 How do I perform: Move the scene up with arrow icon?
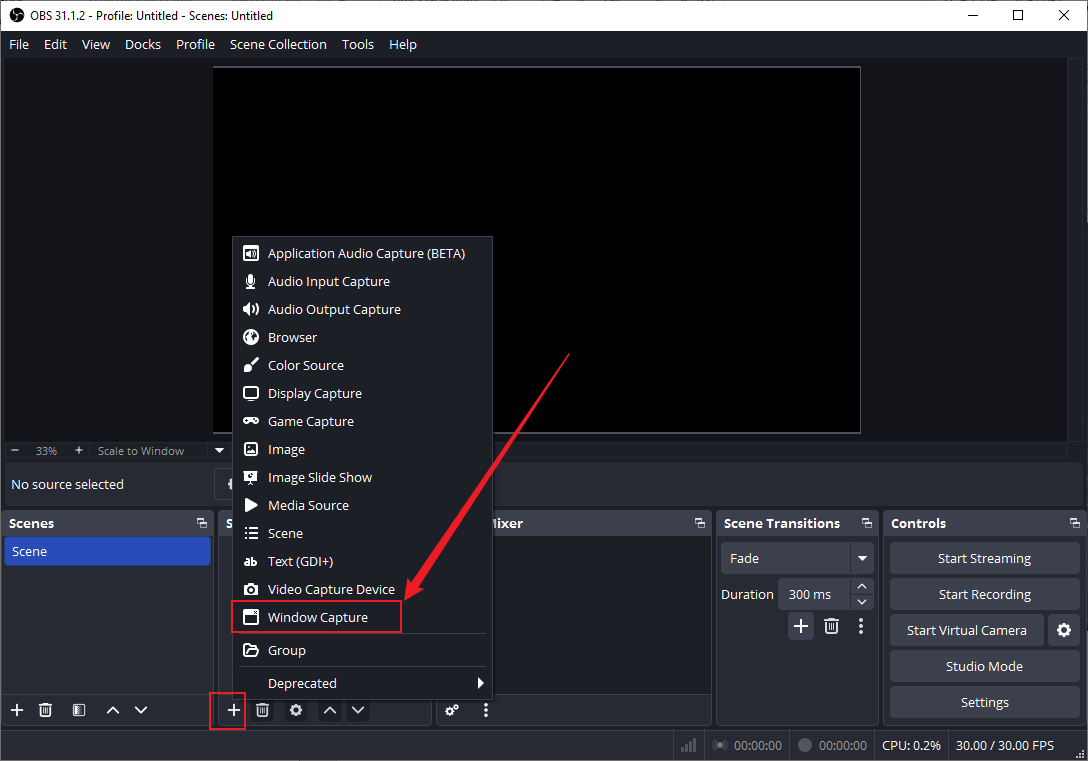112,710
